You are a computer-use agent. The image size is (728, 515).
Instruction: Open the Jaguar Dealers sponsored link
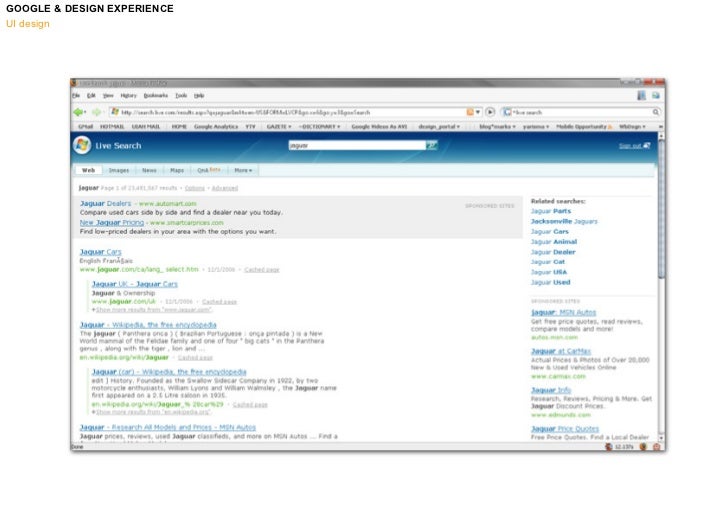tap(105, 203)
